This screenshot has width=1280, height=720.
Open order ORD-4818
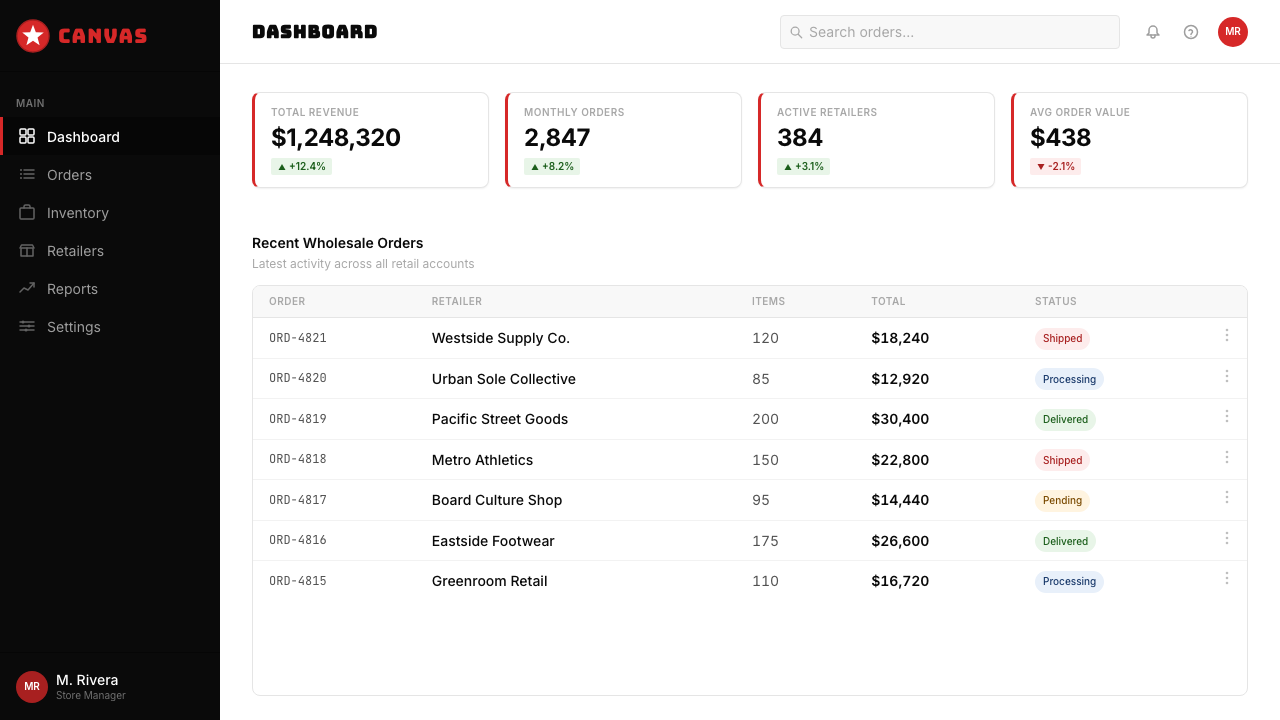tap(298, 459)
